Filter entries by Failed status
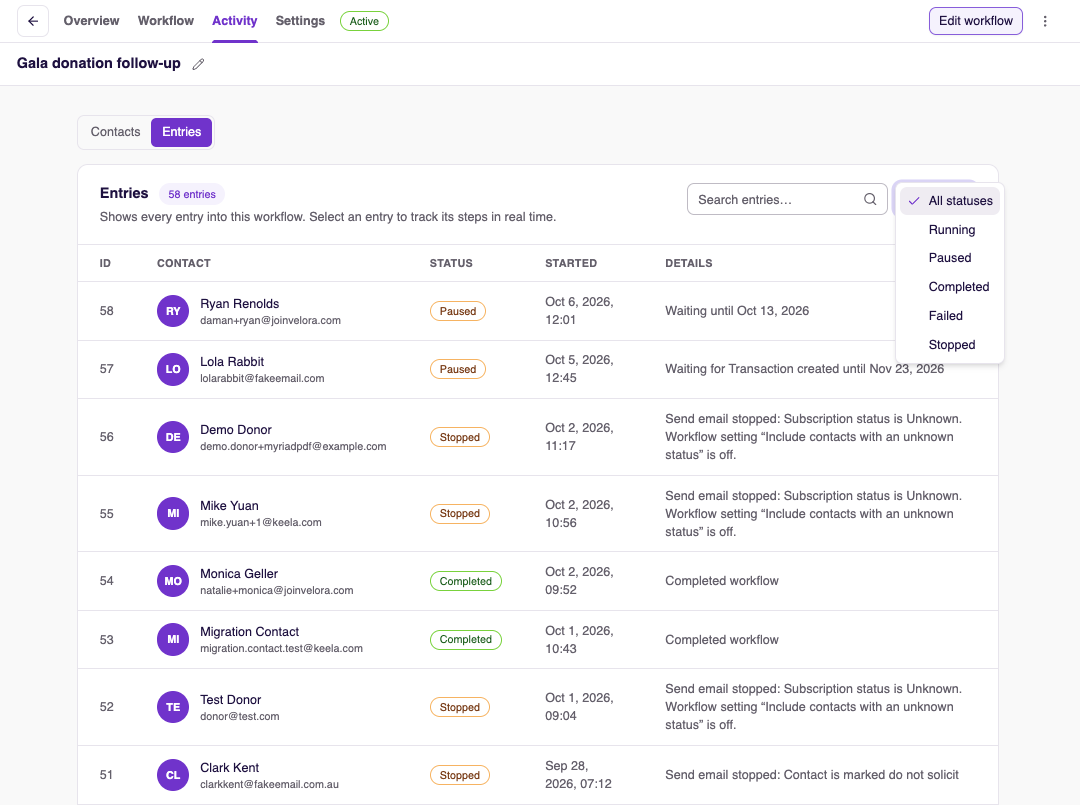Screen dimensions: 1080x805 [950, 315]
